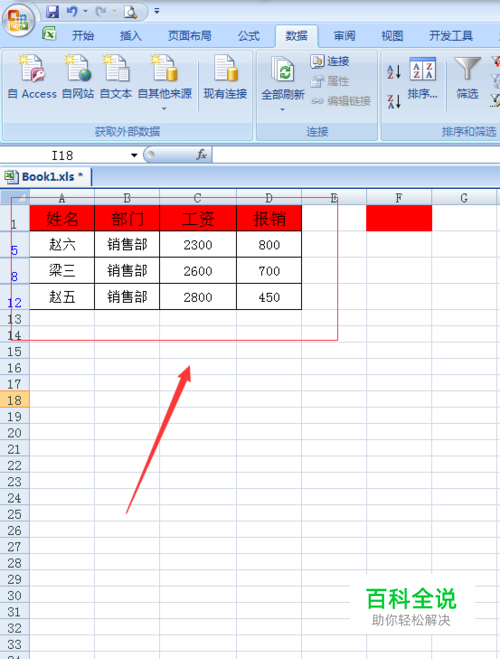This screenshot has width=500, height=659.
Task: Click the 报销 header cell
Action: 269,218
